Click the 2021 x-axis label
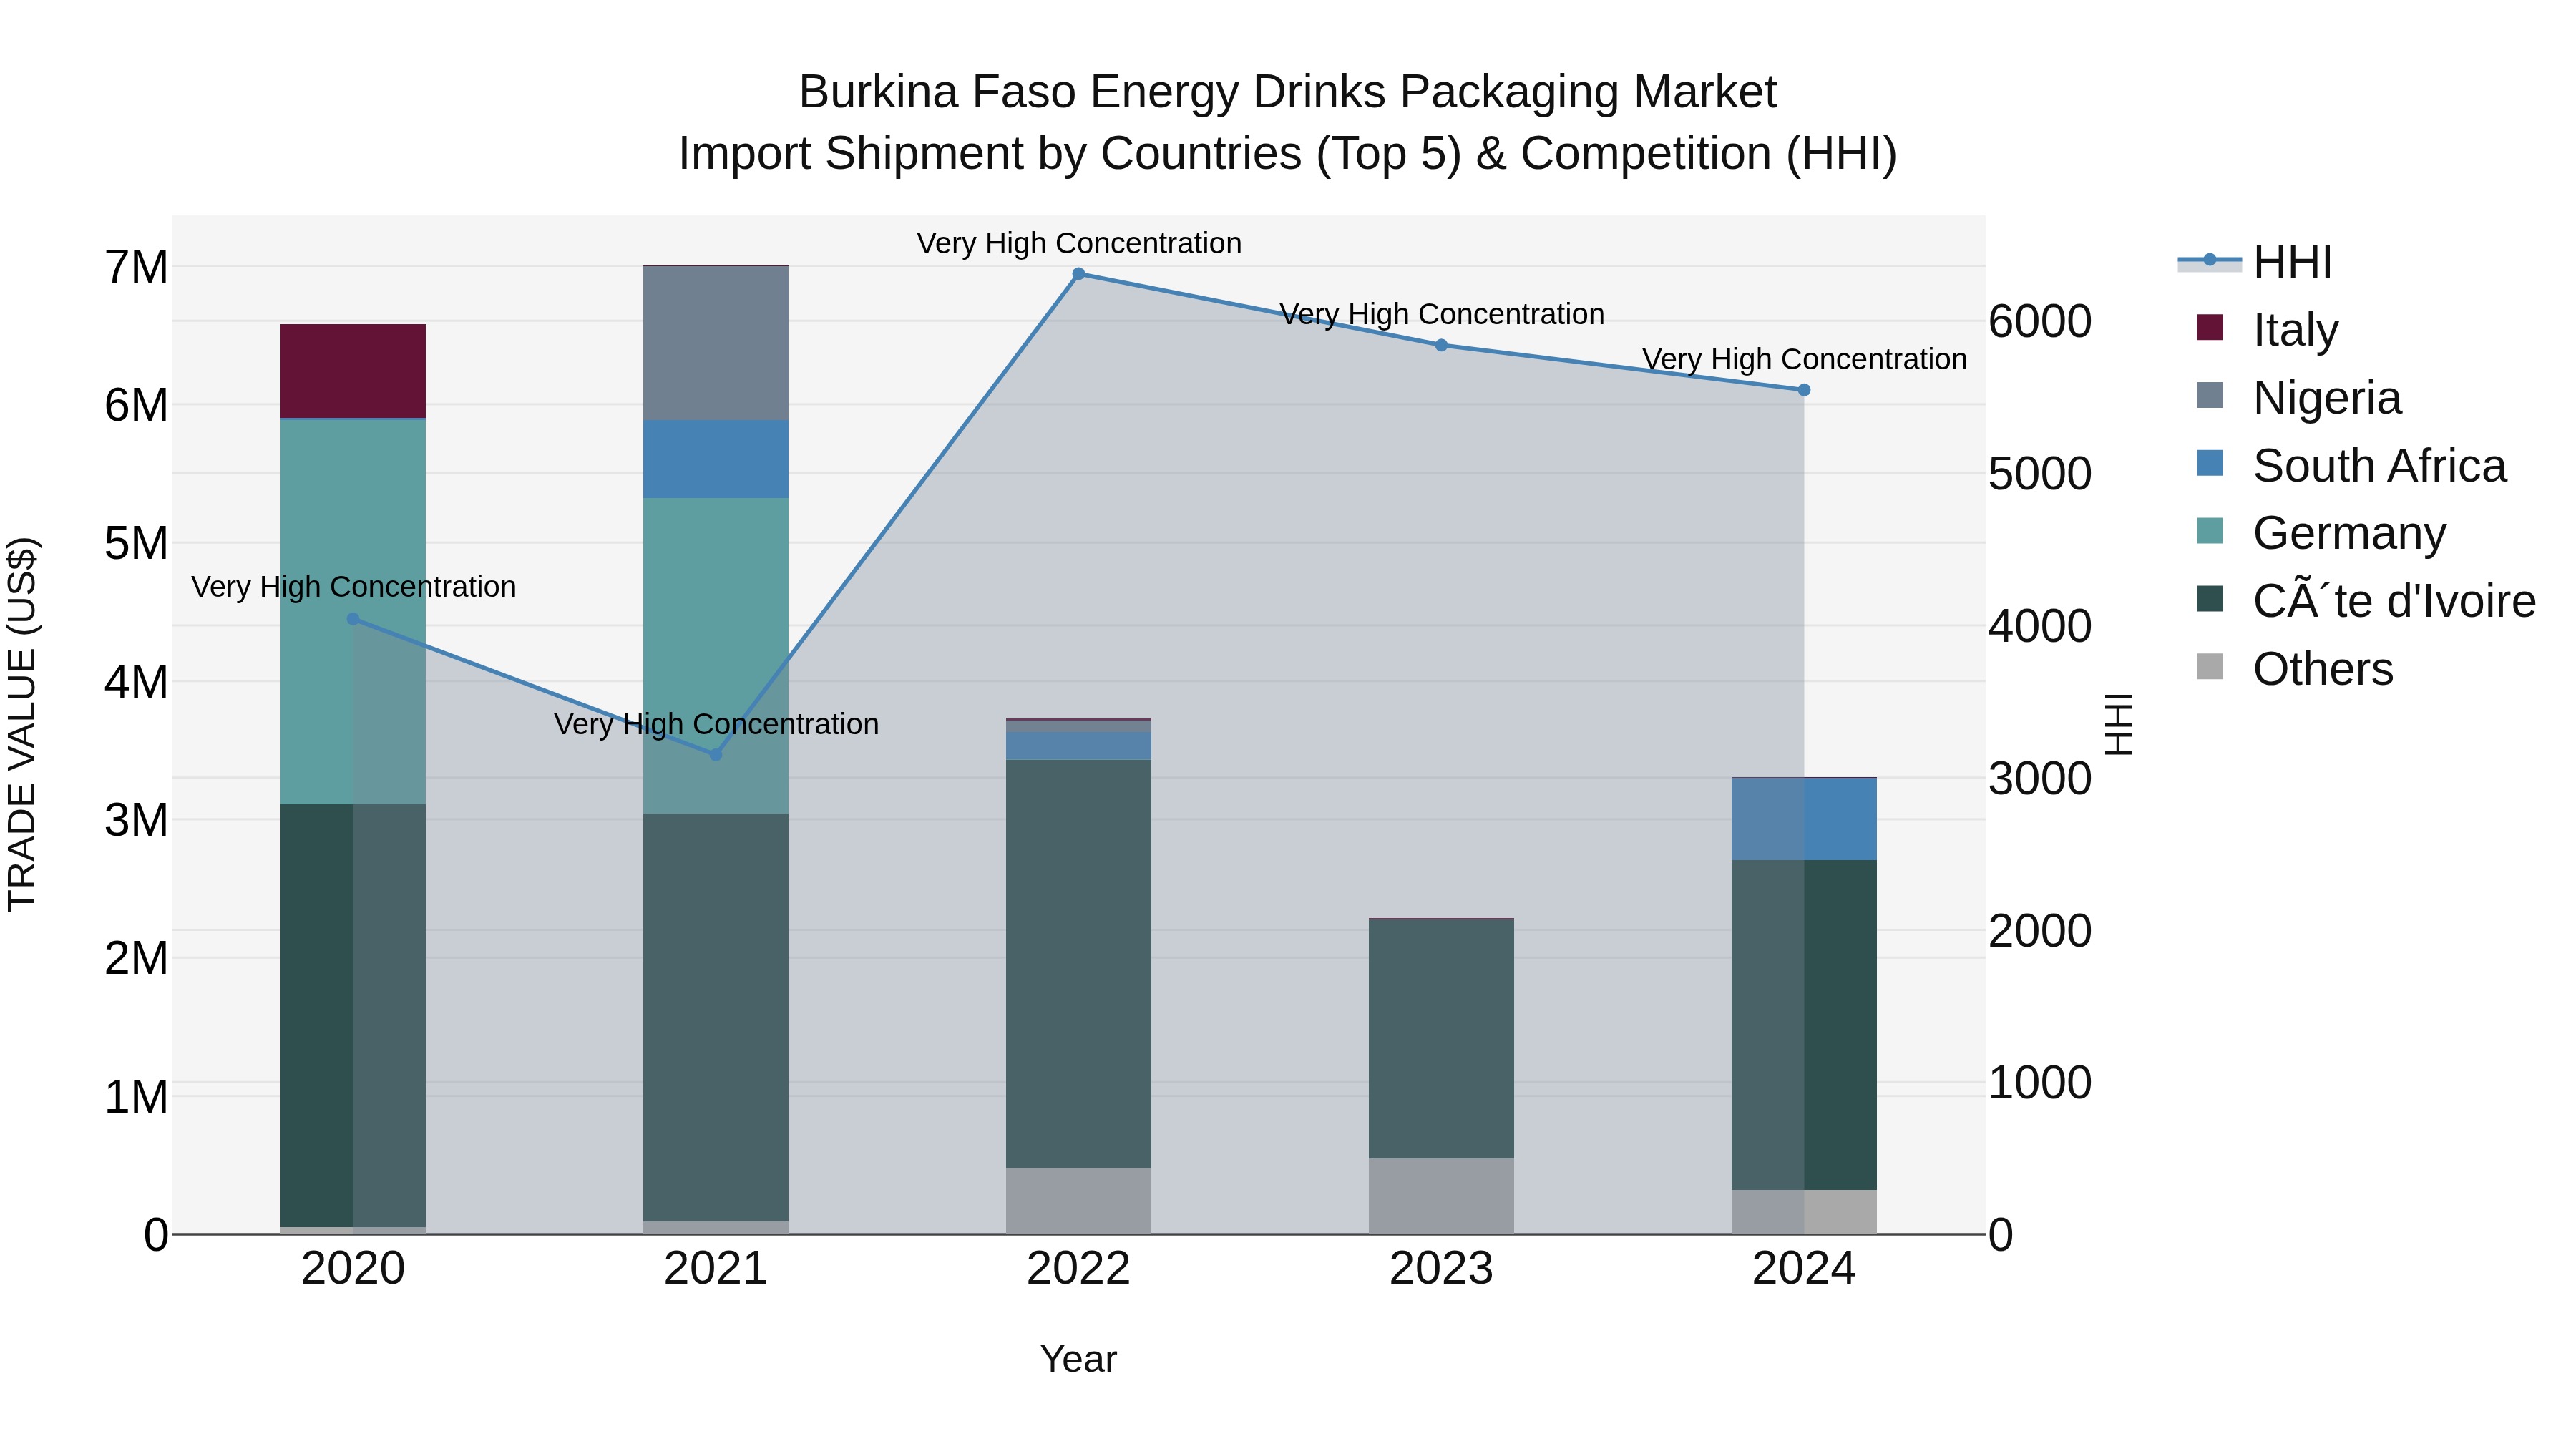 tap(716, 1269)
